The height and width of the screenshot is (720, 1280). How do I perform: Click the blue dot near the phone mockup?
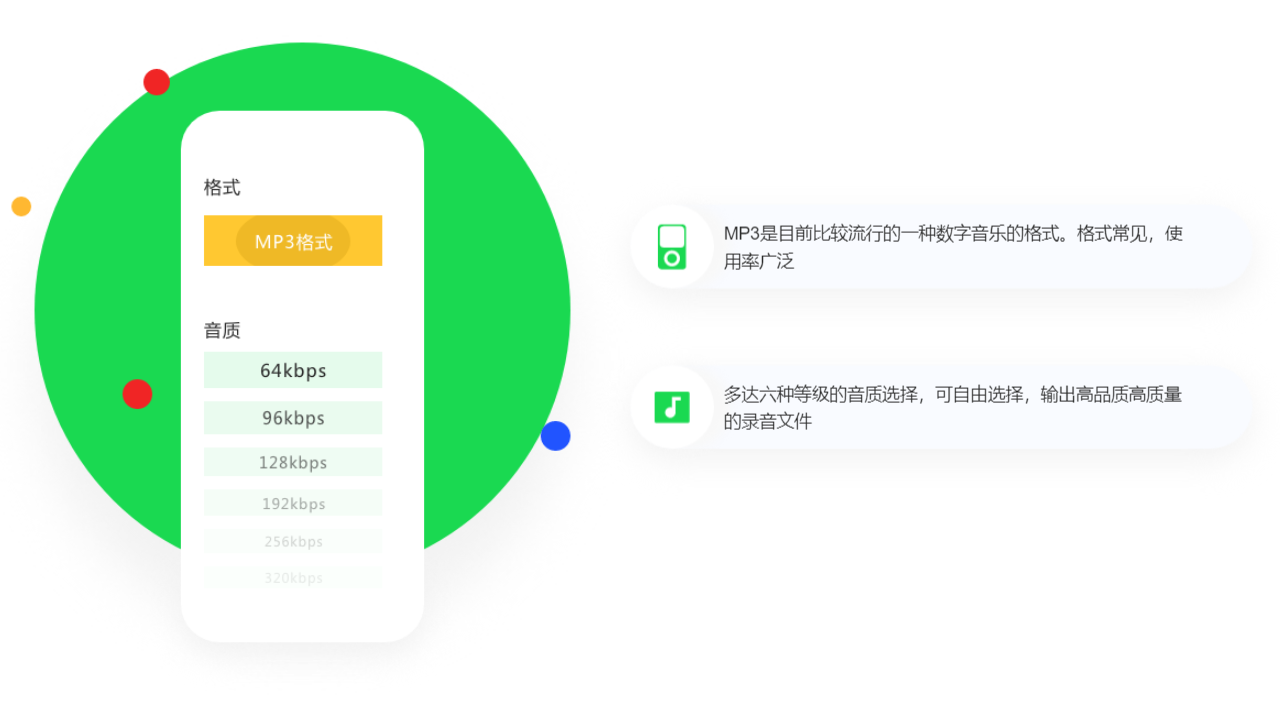pyautogui.click(x=556, y=436)
